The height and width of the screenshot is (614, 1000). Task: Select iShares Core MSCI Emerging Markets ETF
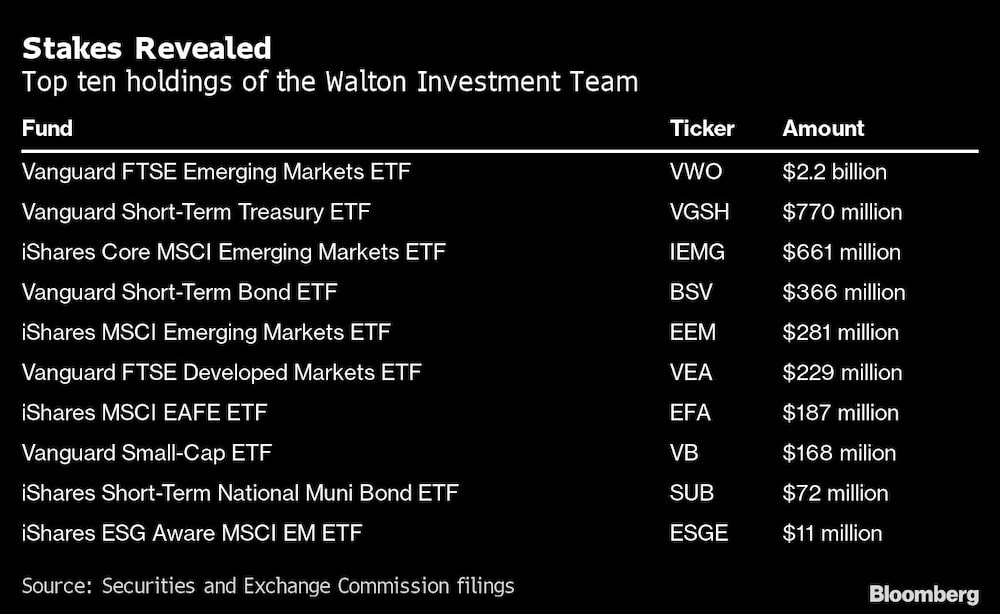[x=233, y=252]
